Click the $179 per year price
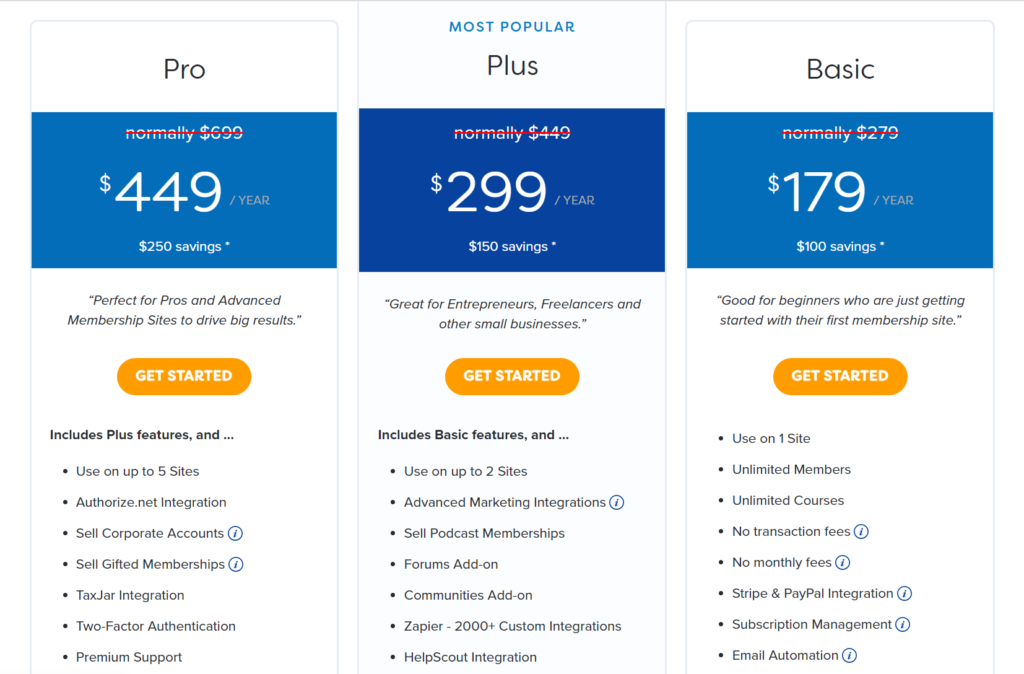 (x=840, y=191)
